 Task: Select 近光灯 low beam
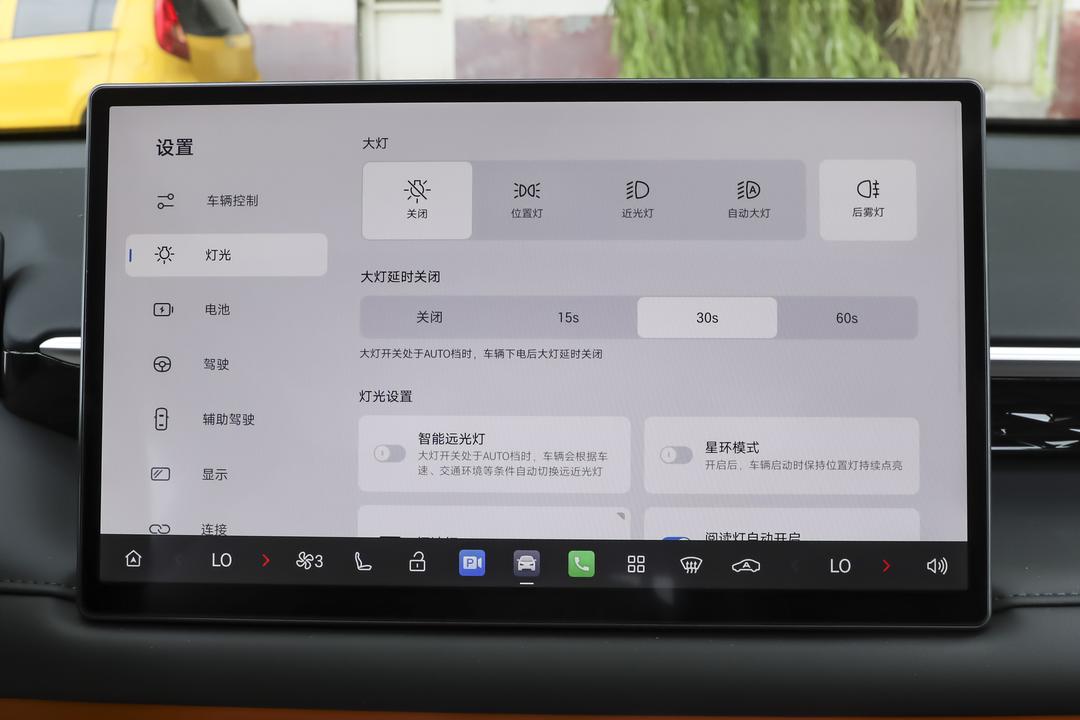pyautogui.click(x=638, y=200)
